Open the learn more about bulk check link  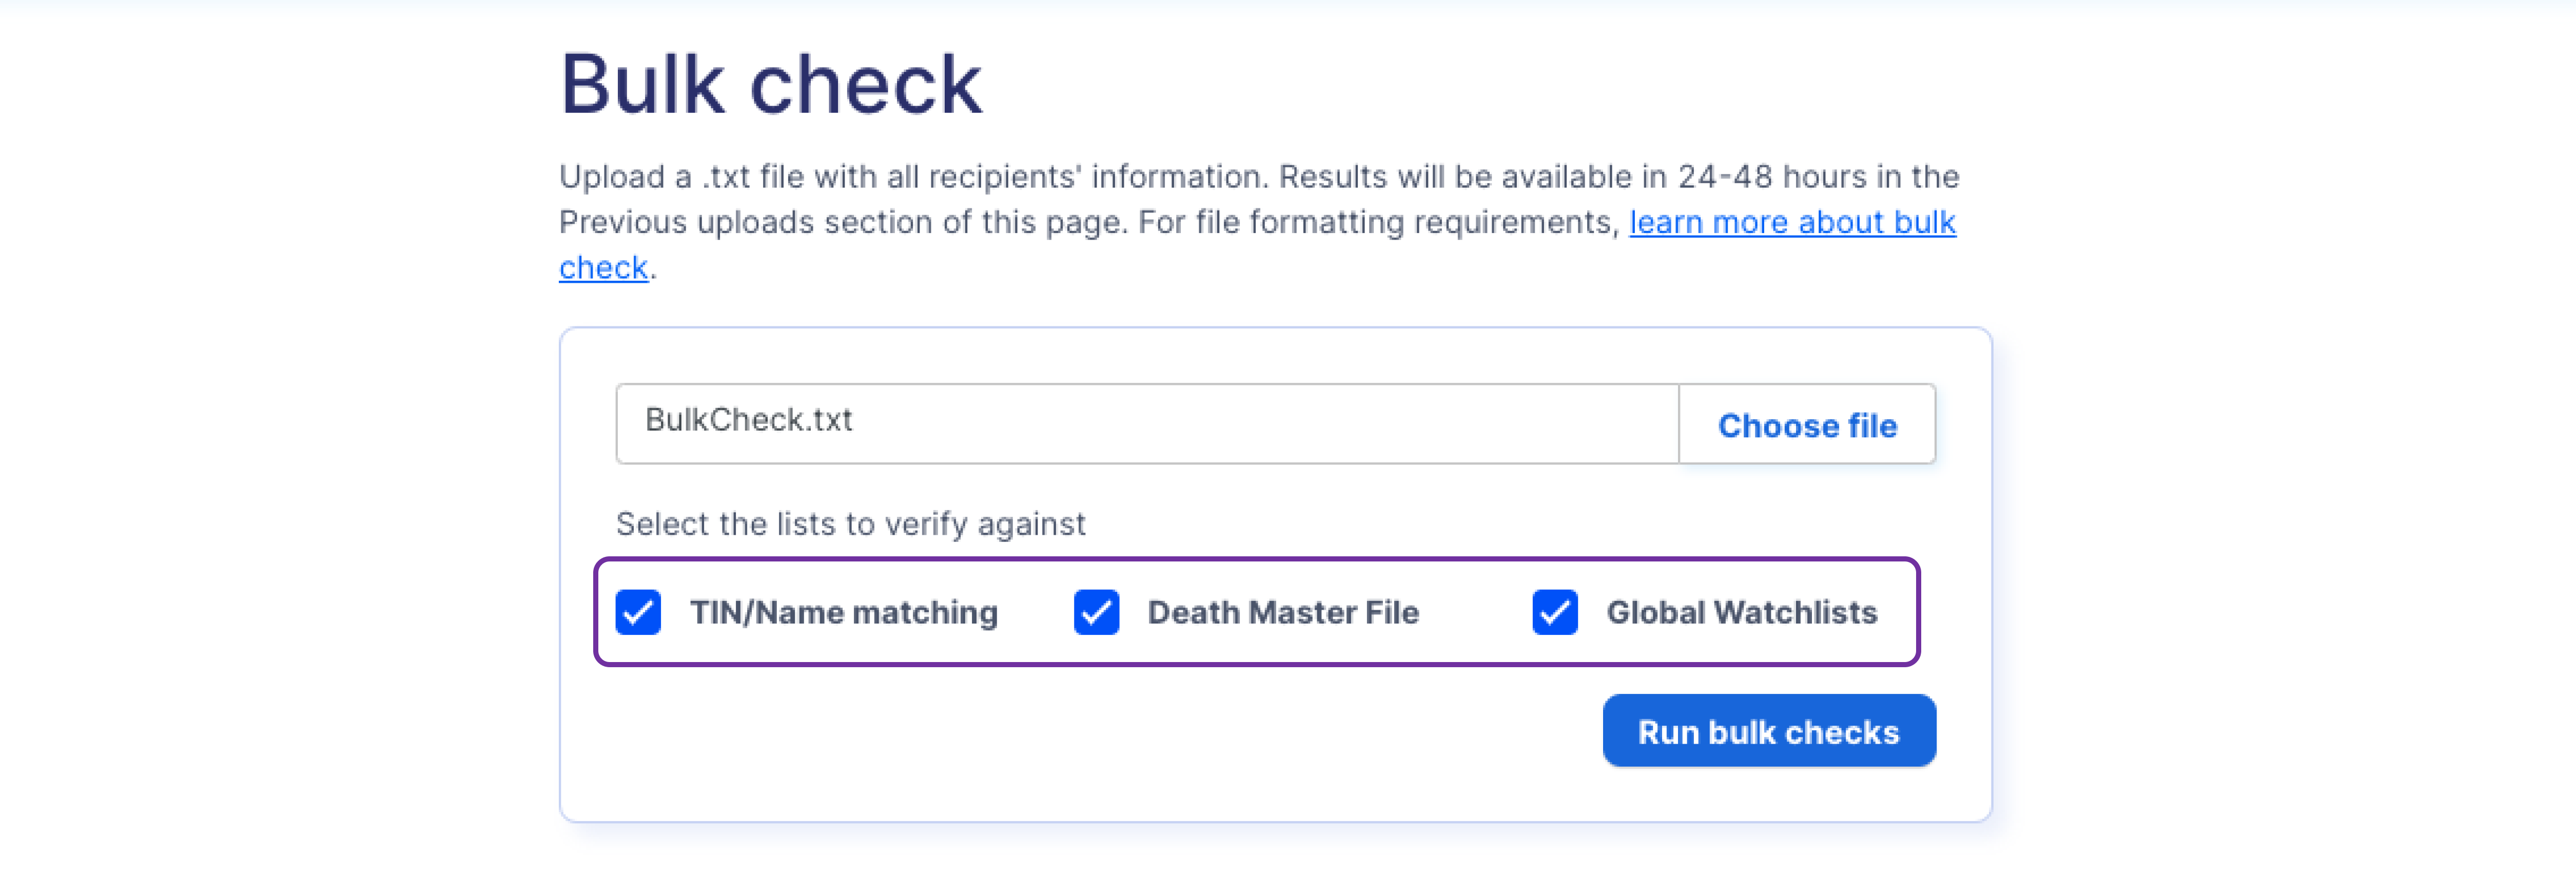tap(1792, 222)
